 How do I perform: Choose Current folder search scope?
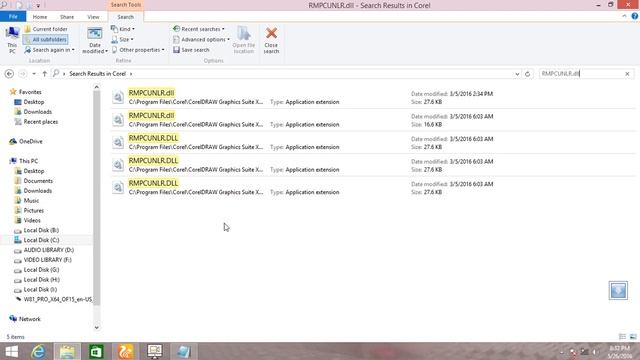pyautogui.click(x=46, y=29)
